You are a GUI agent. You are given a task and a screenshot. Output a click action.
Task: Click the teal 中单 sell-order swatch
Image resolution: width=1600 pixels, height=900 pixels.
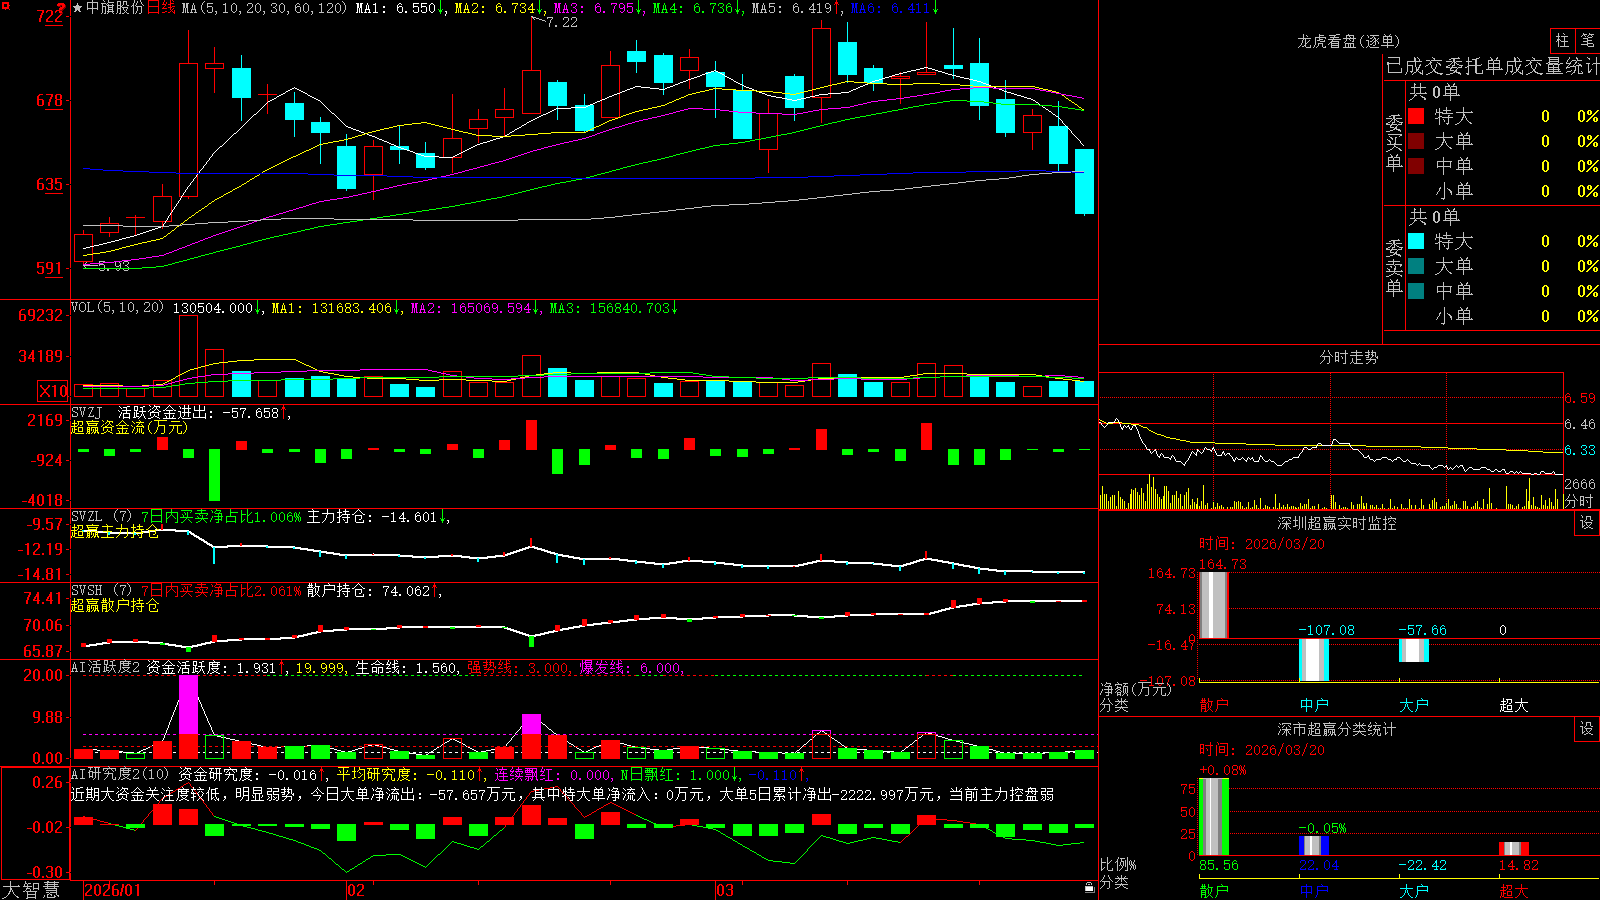pos(1416,291)
